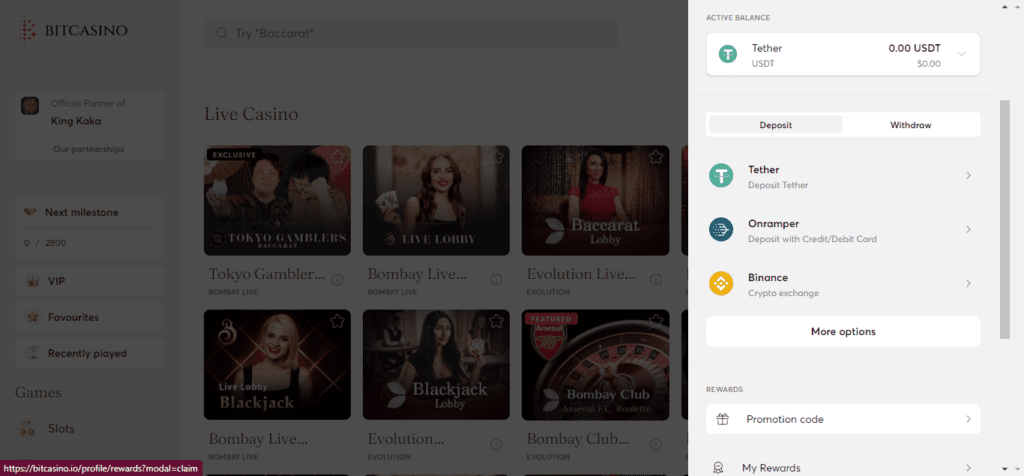Open info for Evolution Live Baccarat game
The width and height of the screenshot is (1024, 476).
click(x=655, y=279)
